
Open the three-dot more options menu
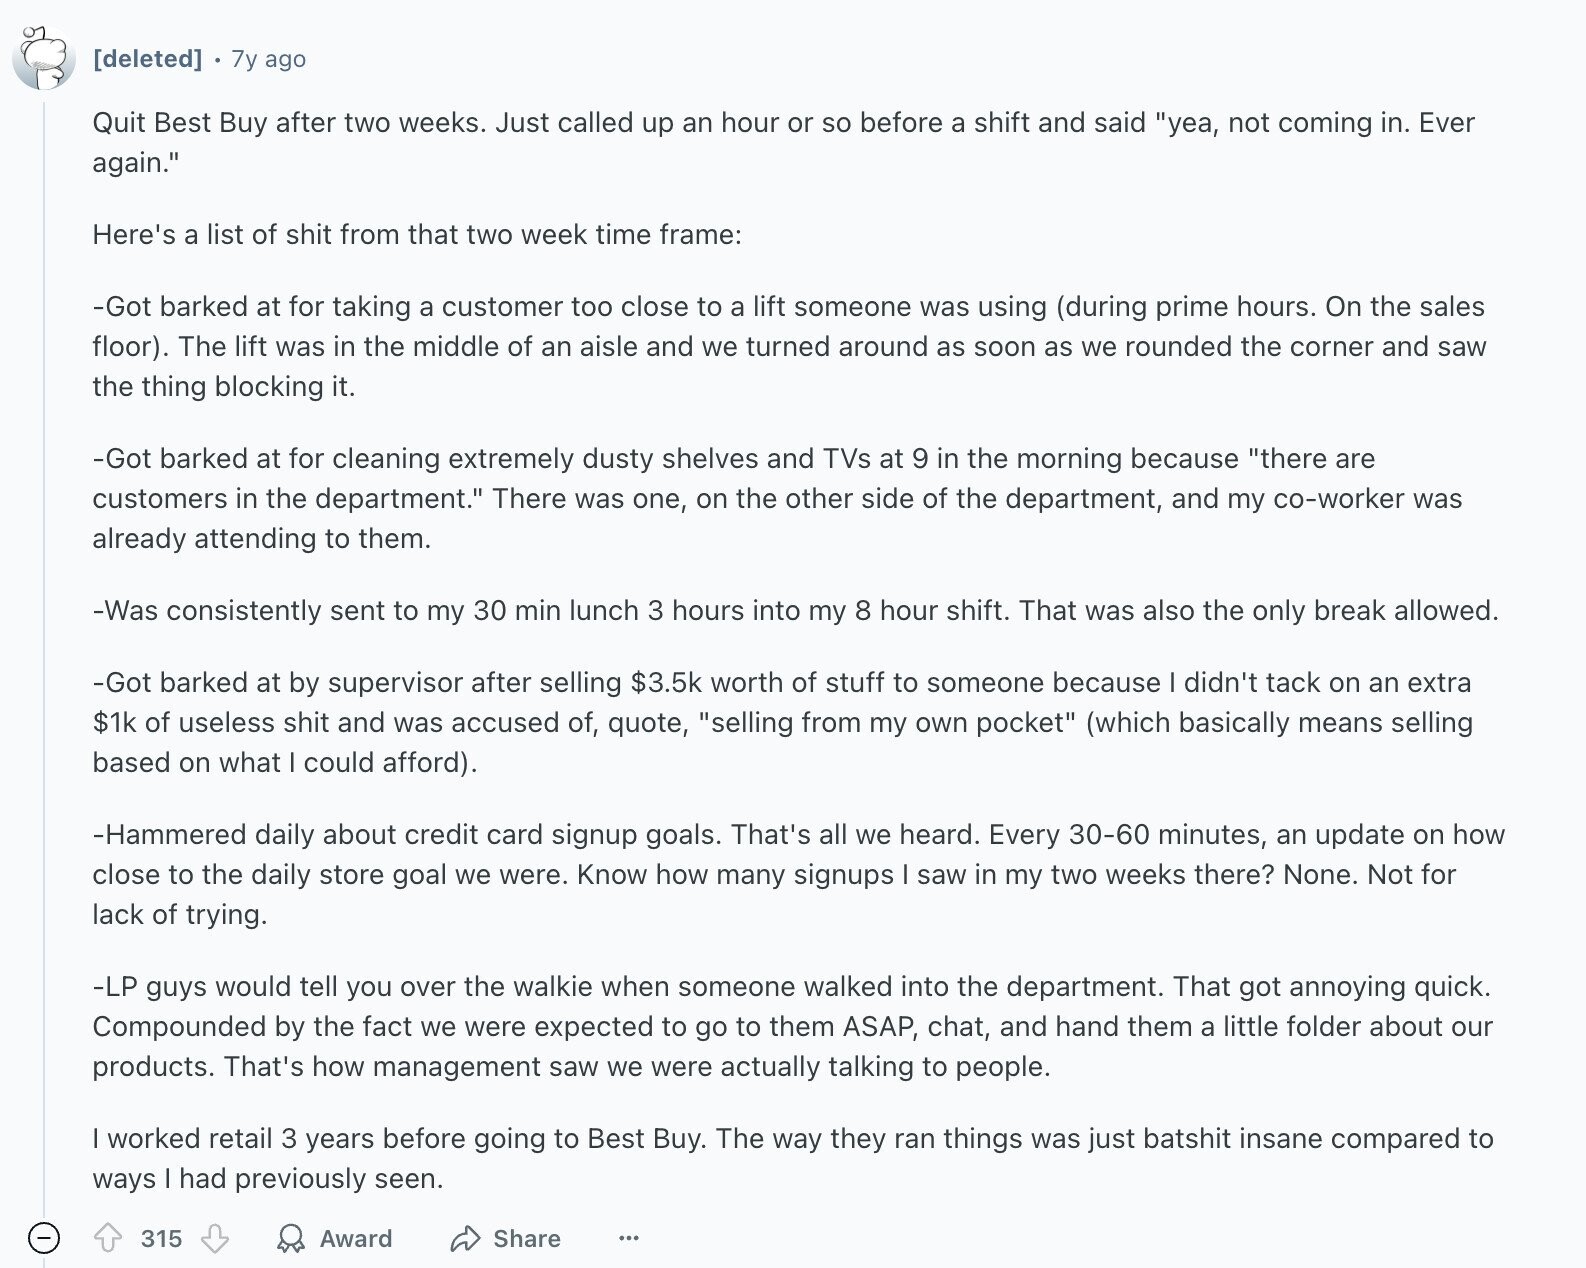click(628, 1239)
